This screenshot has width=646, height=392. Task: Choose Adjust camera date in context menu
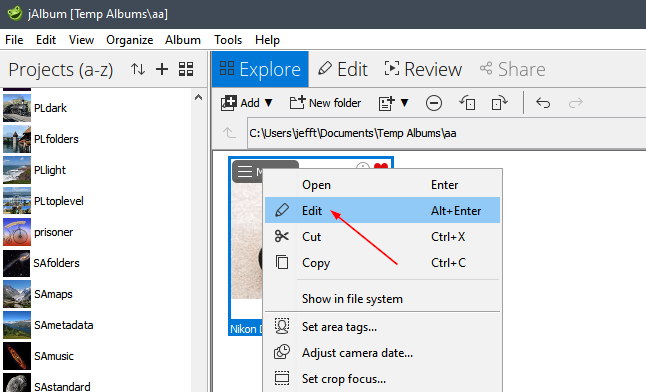382,353
